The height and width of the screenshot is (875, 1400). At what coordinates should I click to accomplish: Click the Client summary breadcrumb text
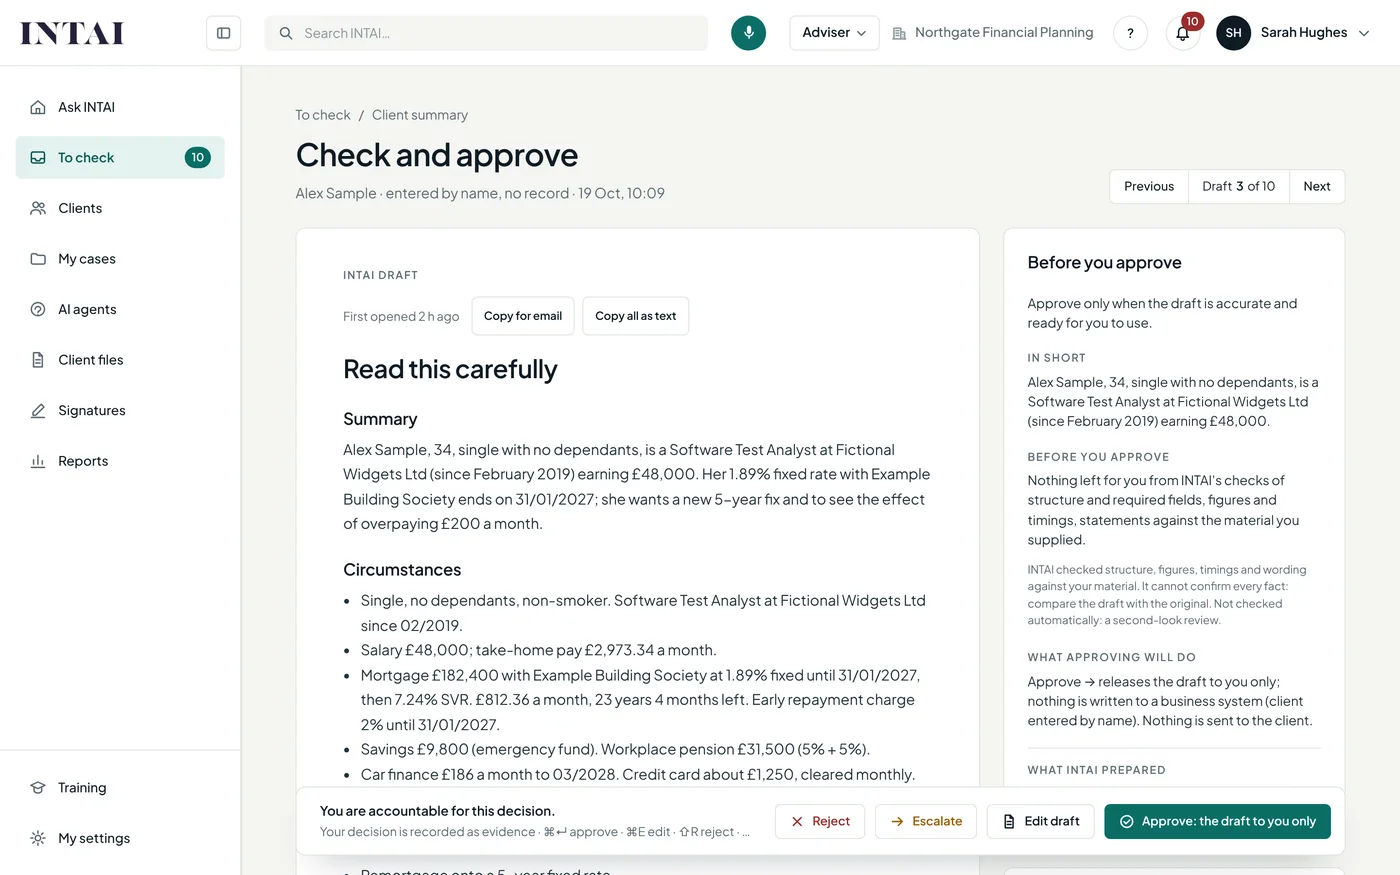[x=420, y=115]
